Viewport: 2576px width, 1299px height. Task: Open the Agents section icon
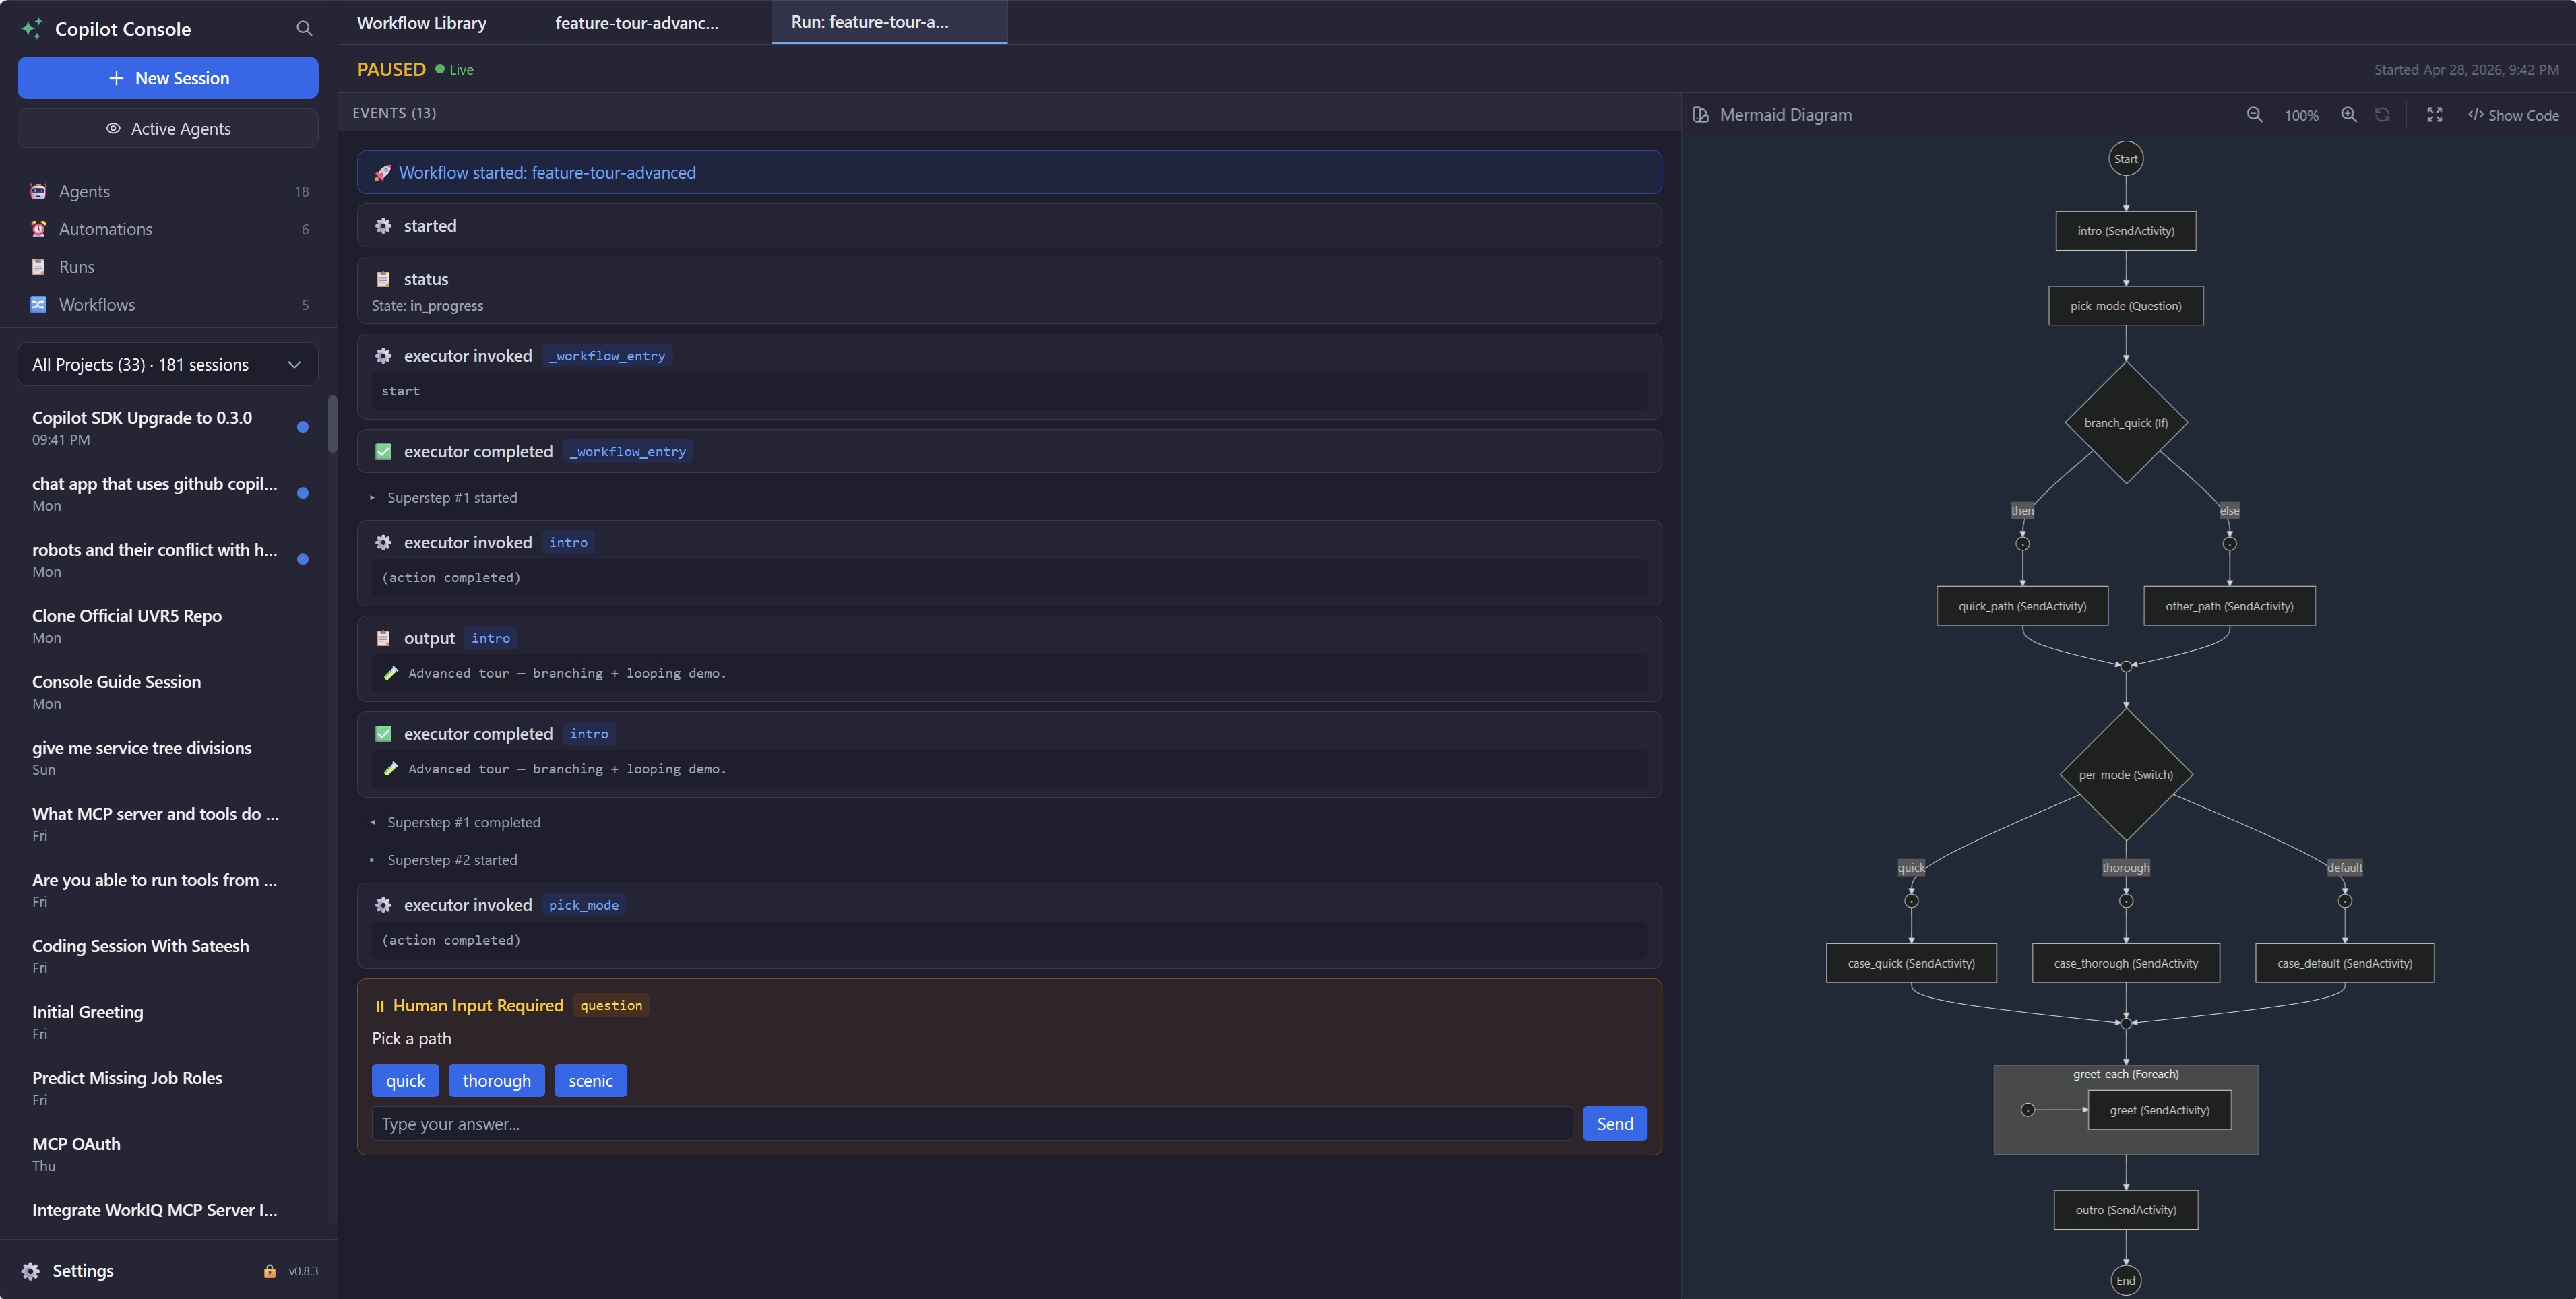coord(38,191)
